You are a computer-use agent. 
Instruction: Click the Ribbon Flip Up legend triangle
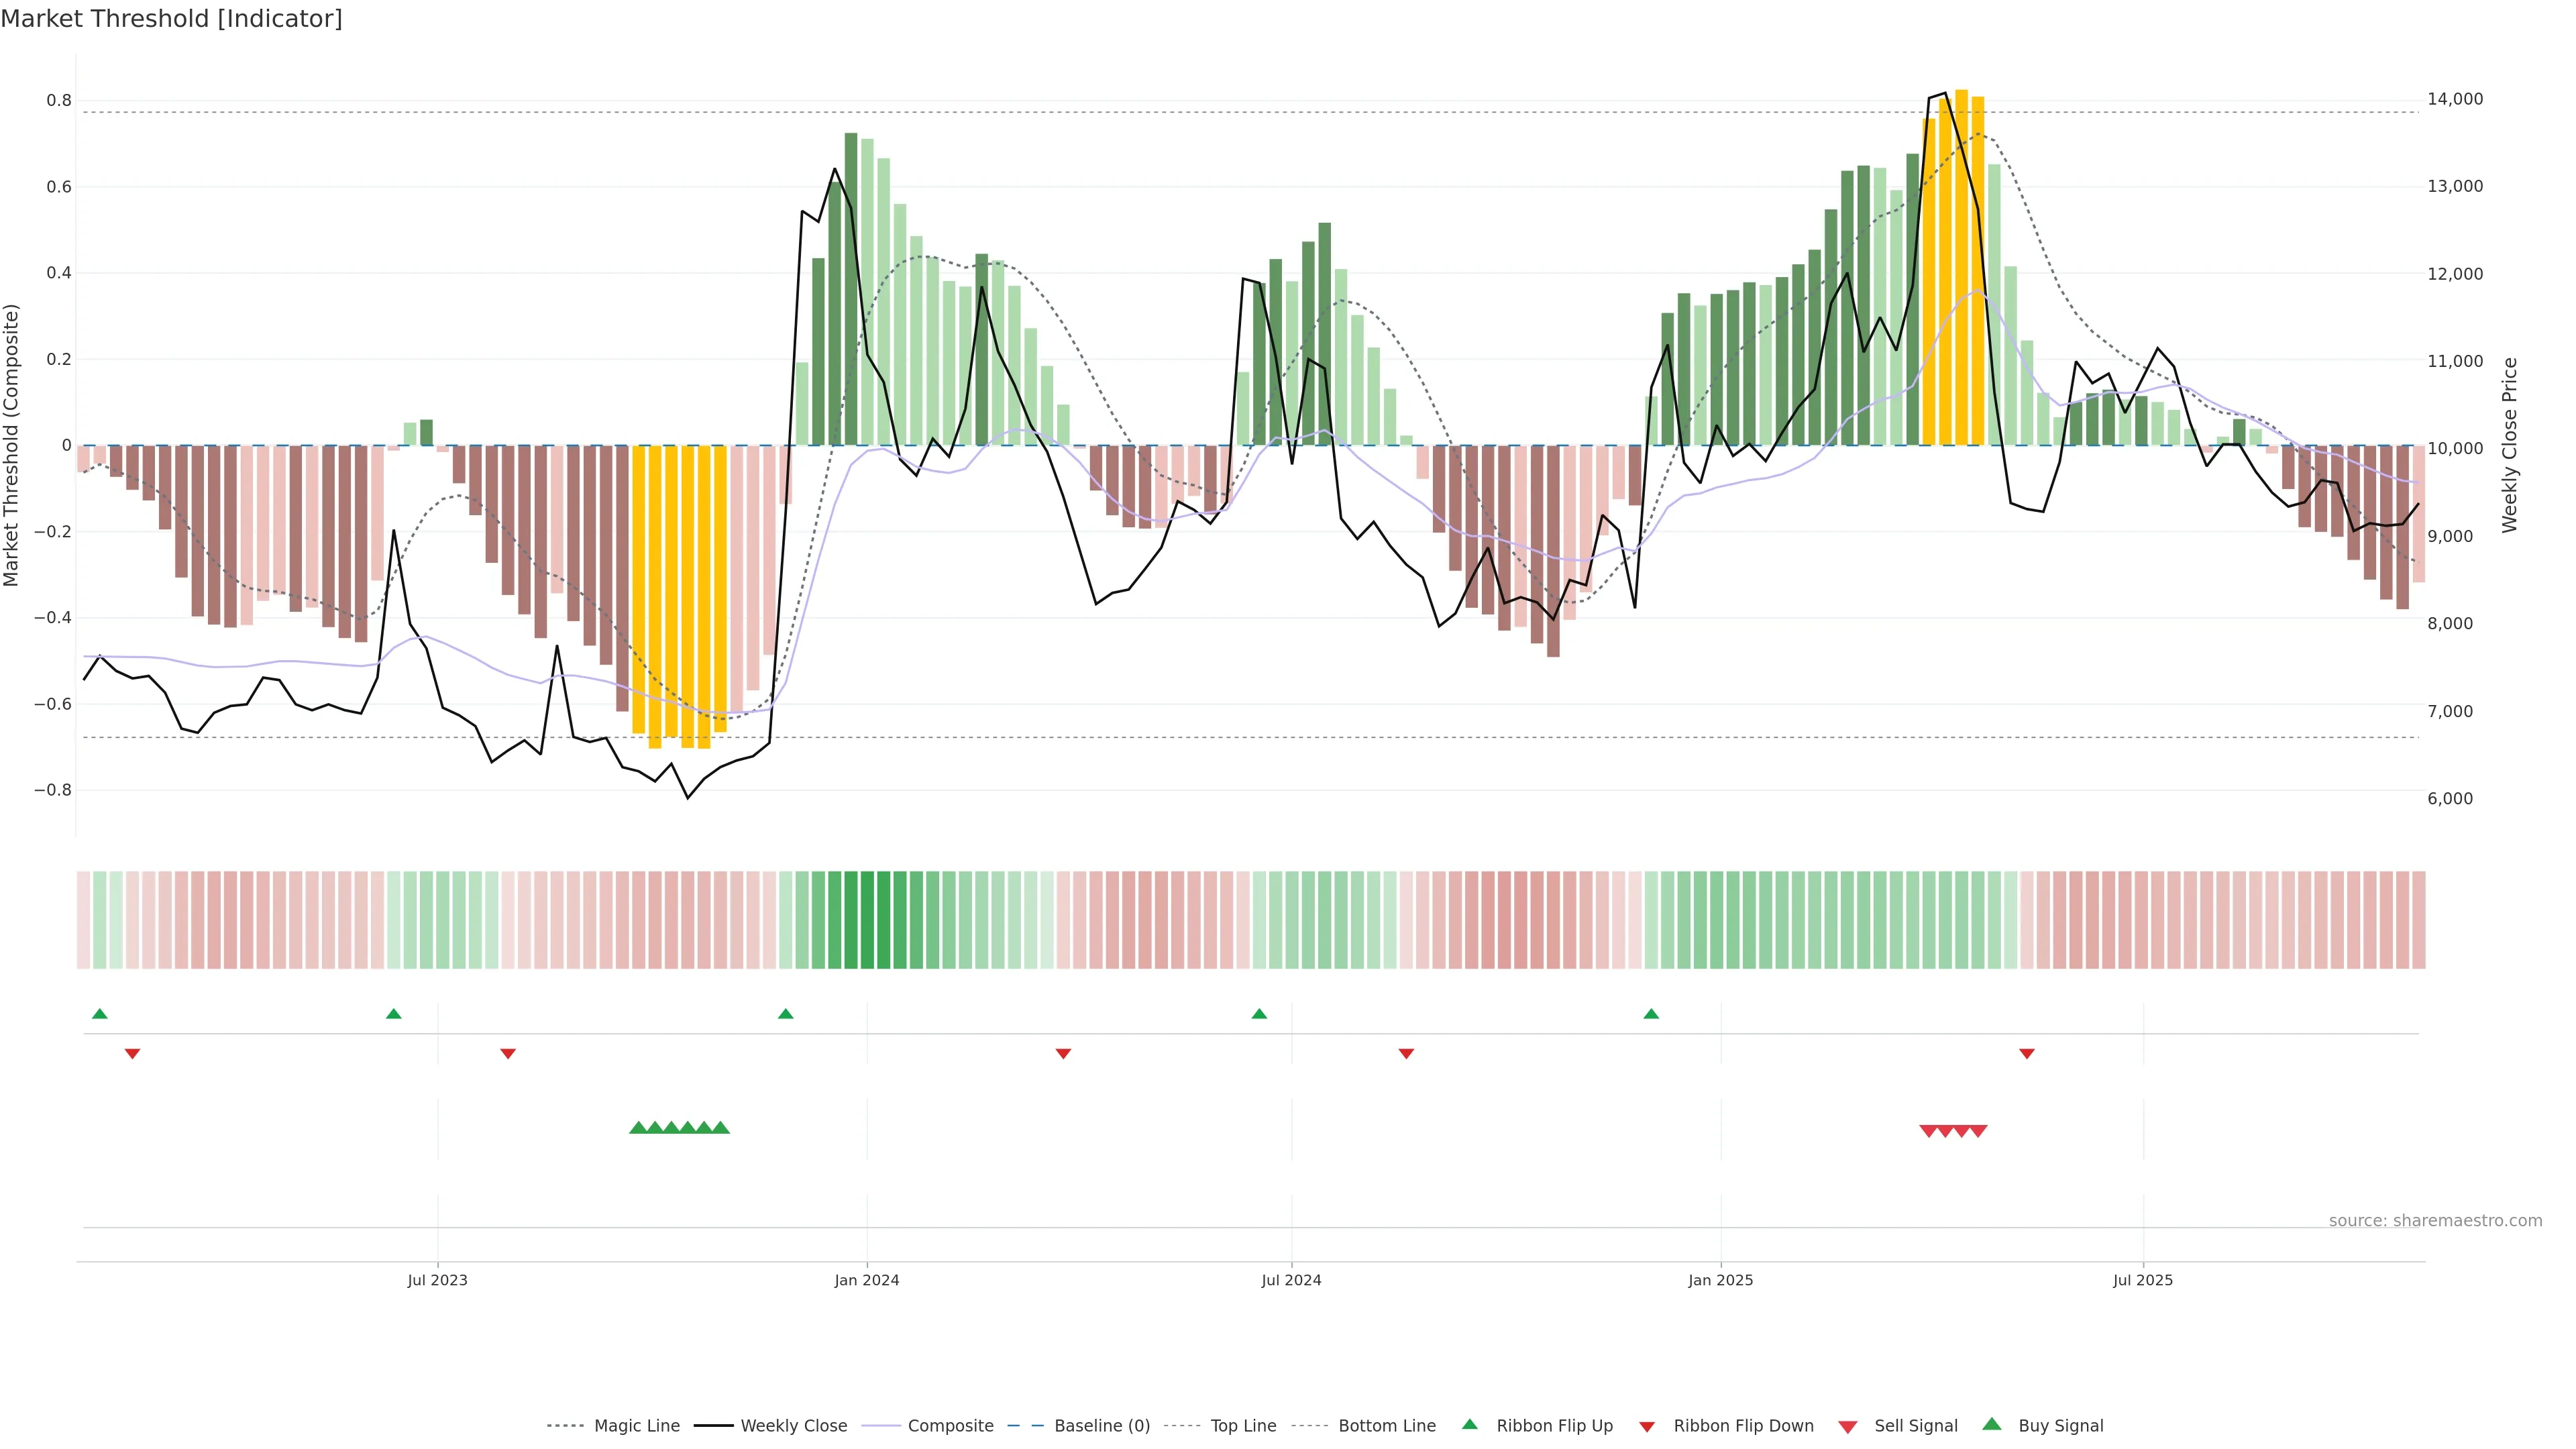(1469, 1424)
